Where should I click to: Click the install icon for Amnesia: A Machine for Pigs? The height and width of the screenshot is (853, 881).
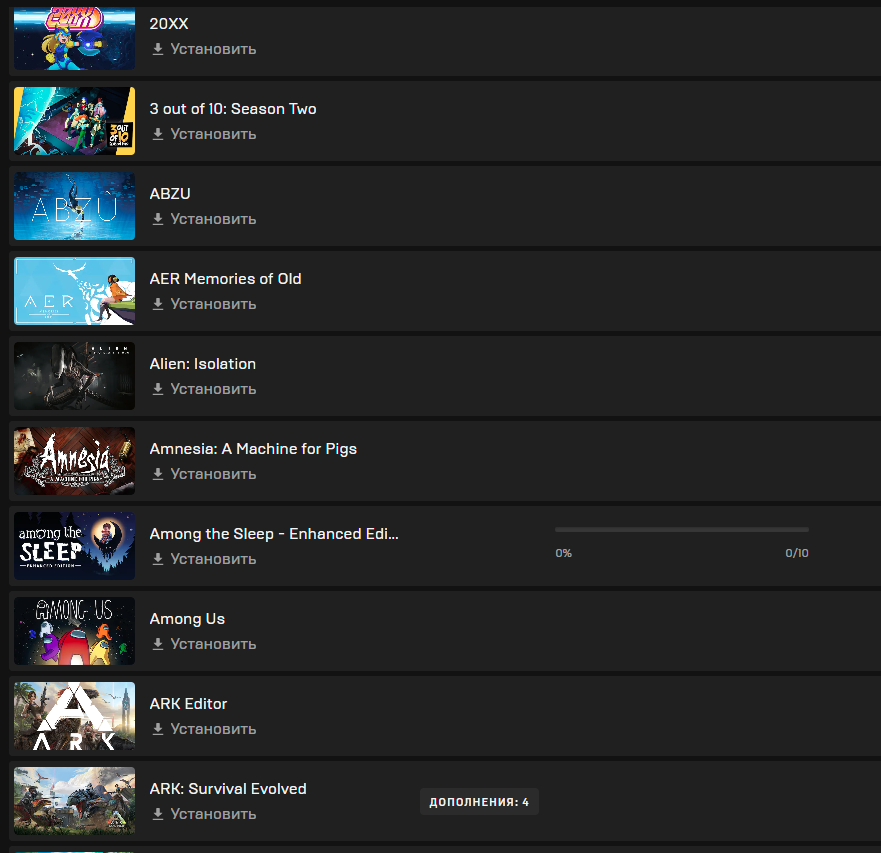click(x=158, y=474)
